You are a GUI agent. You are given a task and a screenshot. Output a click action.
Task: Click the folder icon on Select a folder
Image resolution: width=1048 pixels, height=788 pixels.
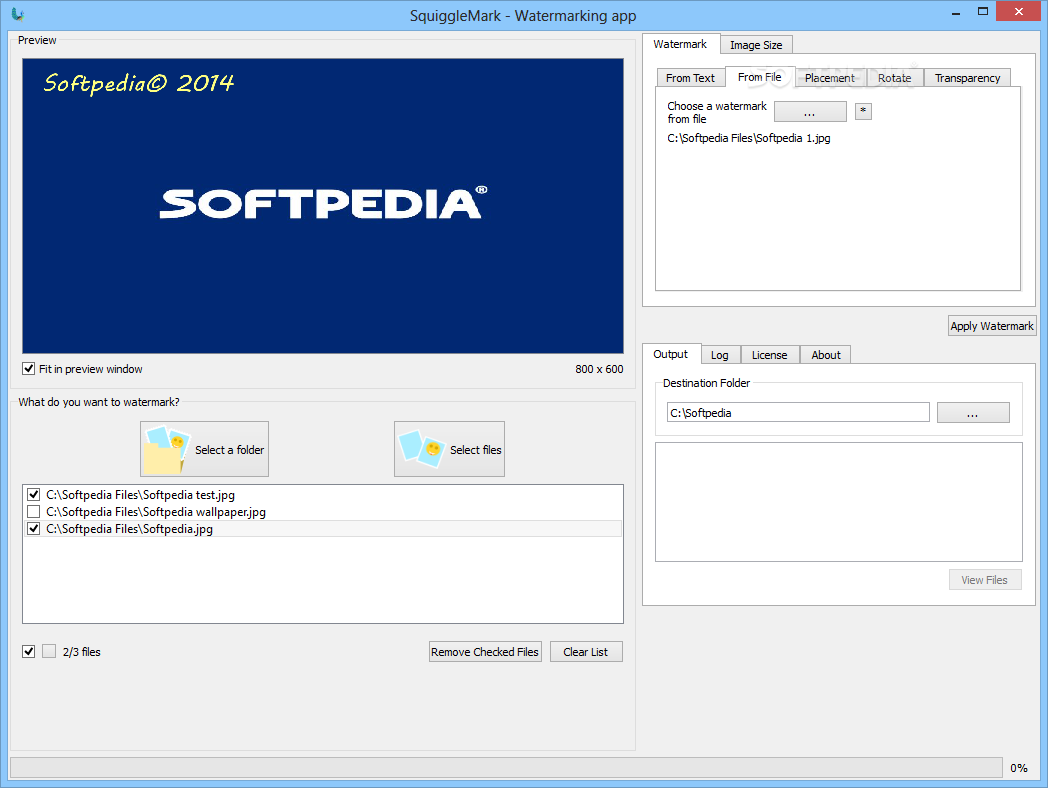[x=167, y=450]
